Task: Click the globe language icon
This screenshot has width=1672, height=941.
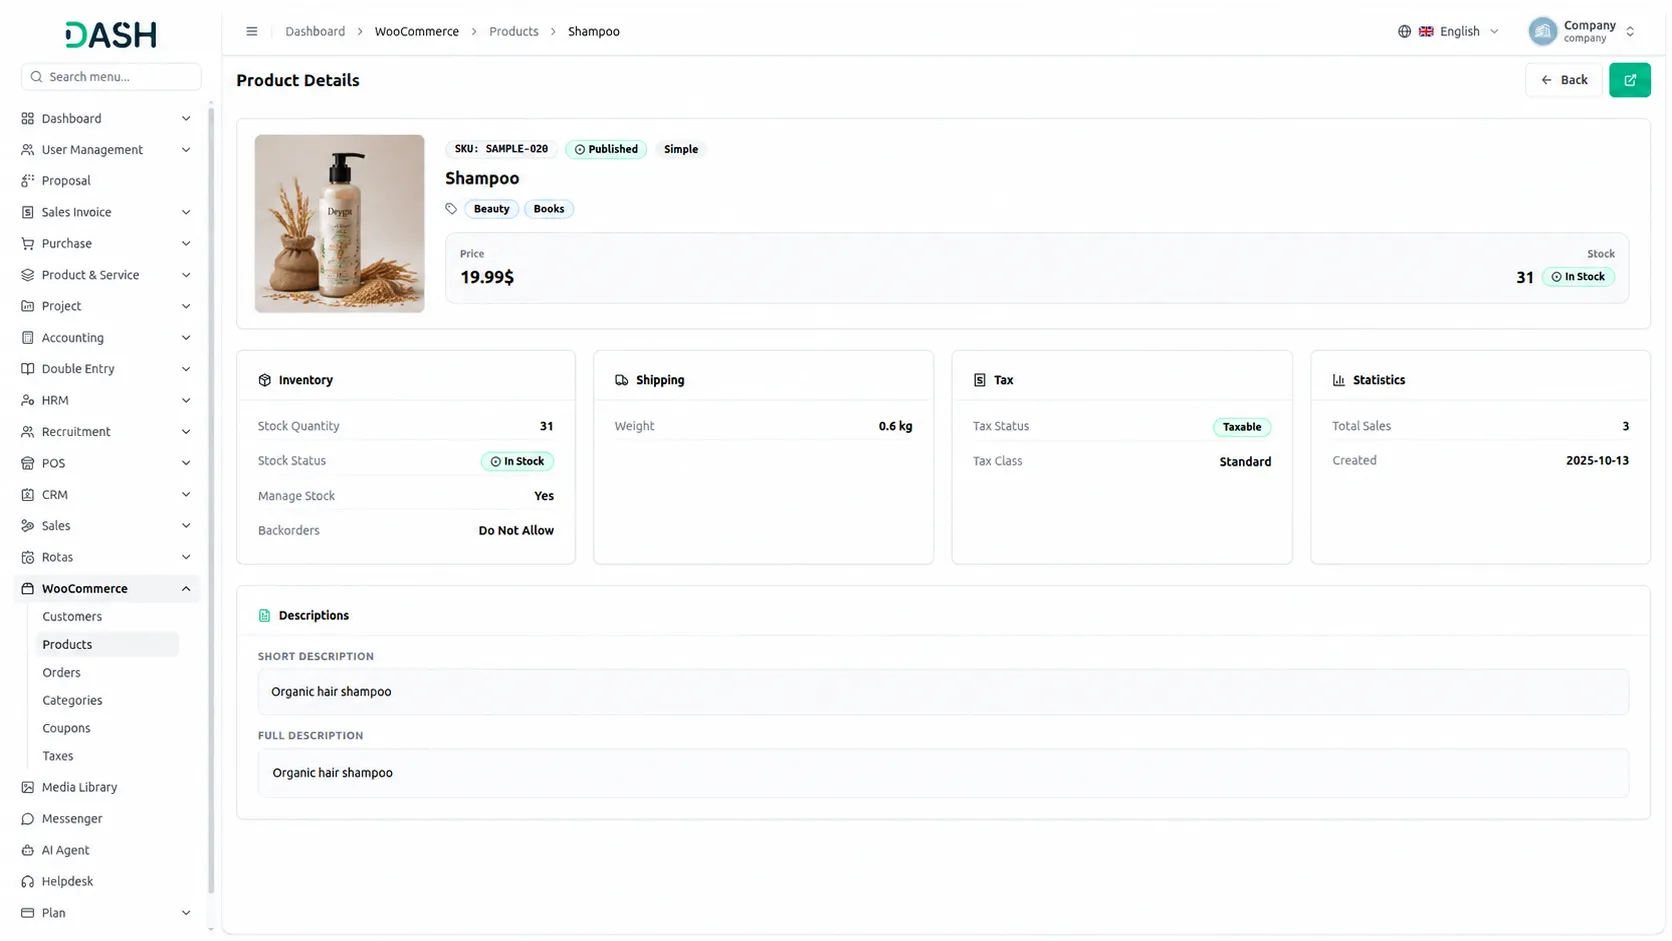Action: tap(1404, 31)
